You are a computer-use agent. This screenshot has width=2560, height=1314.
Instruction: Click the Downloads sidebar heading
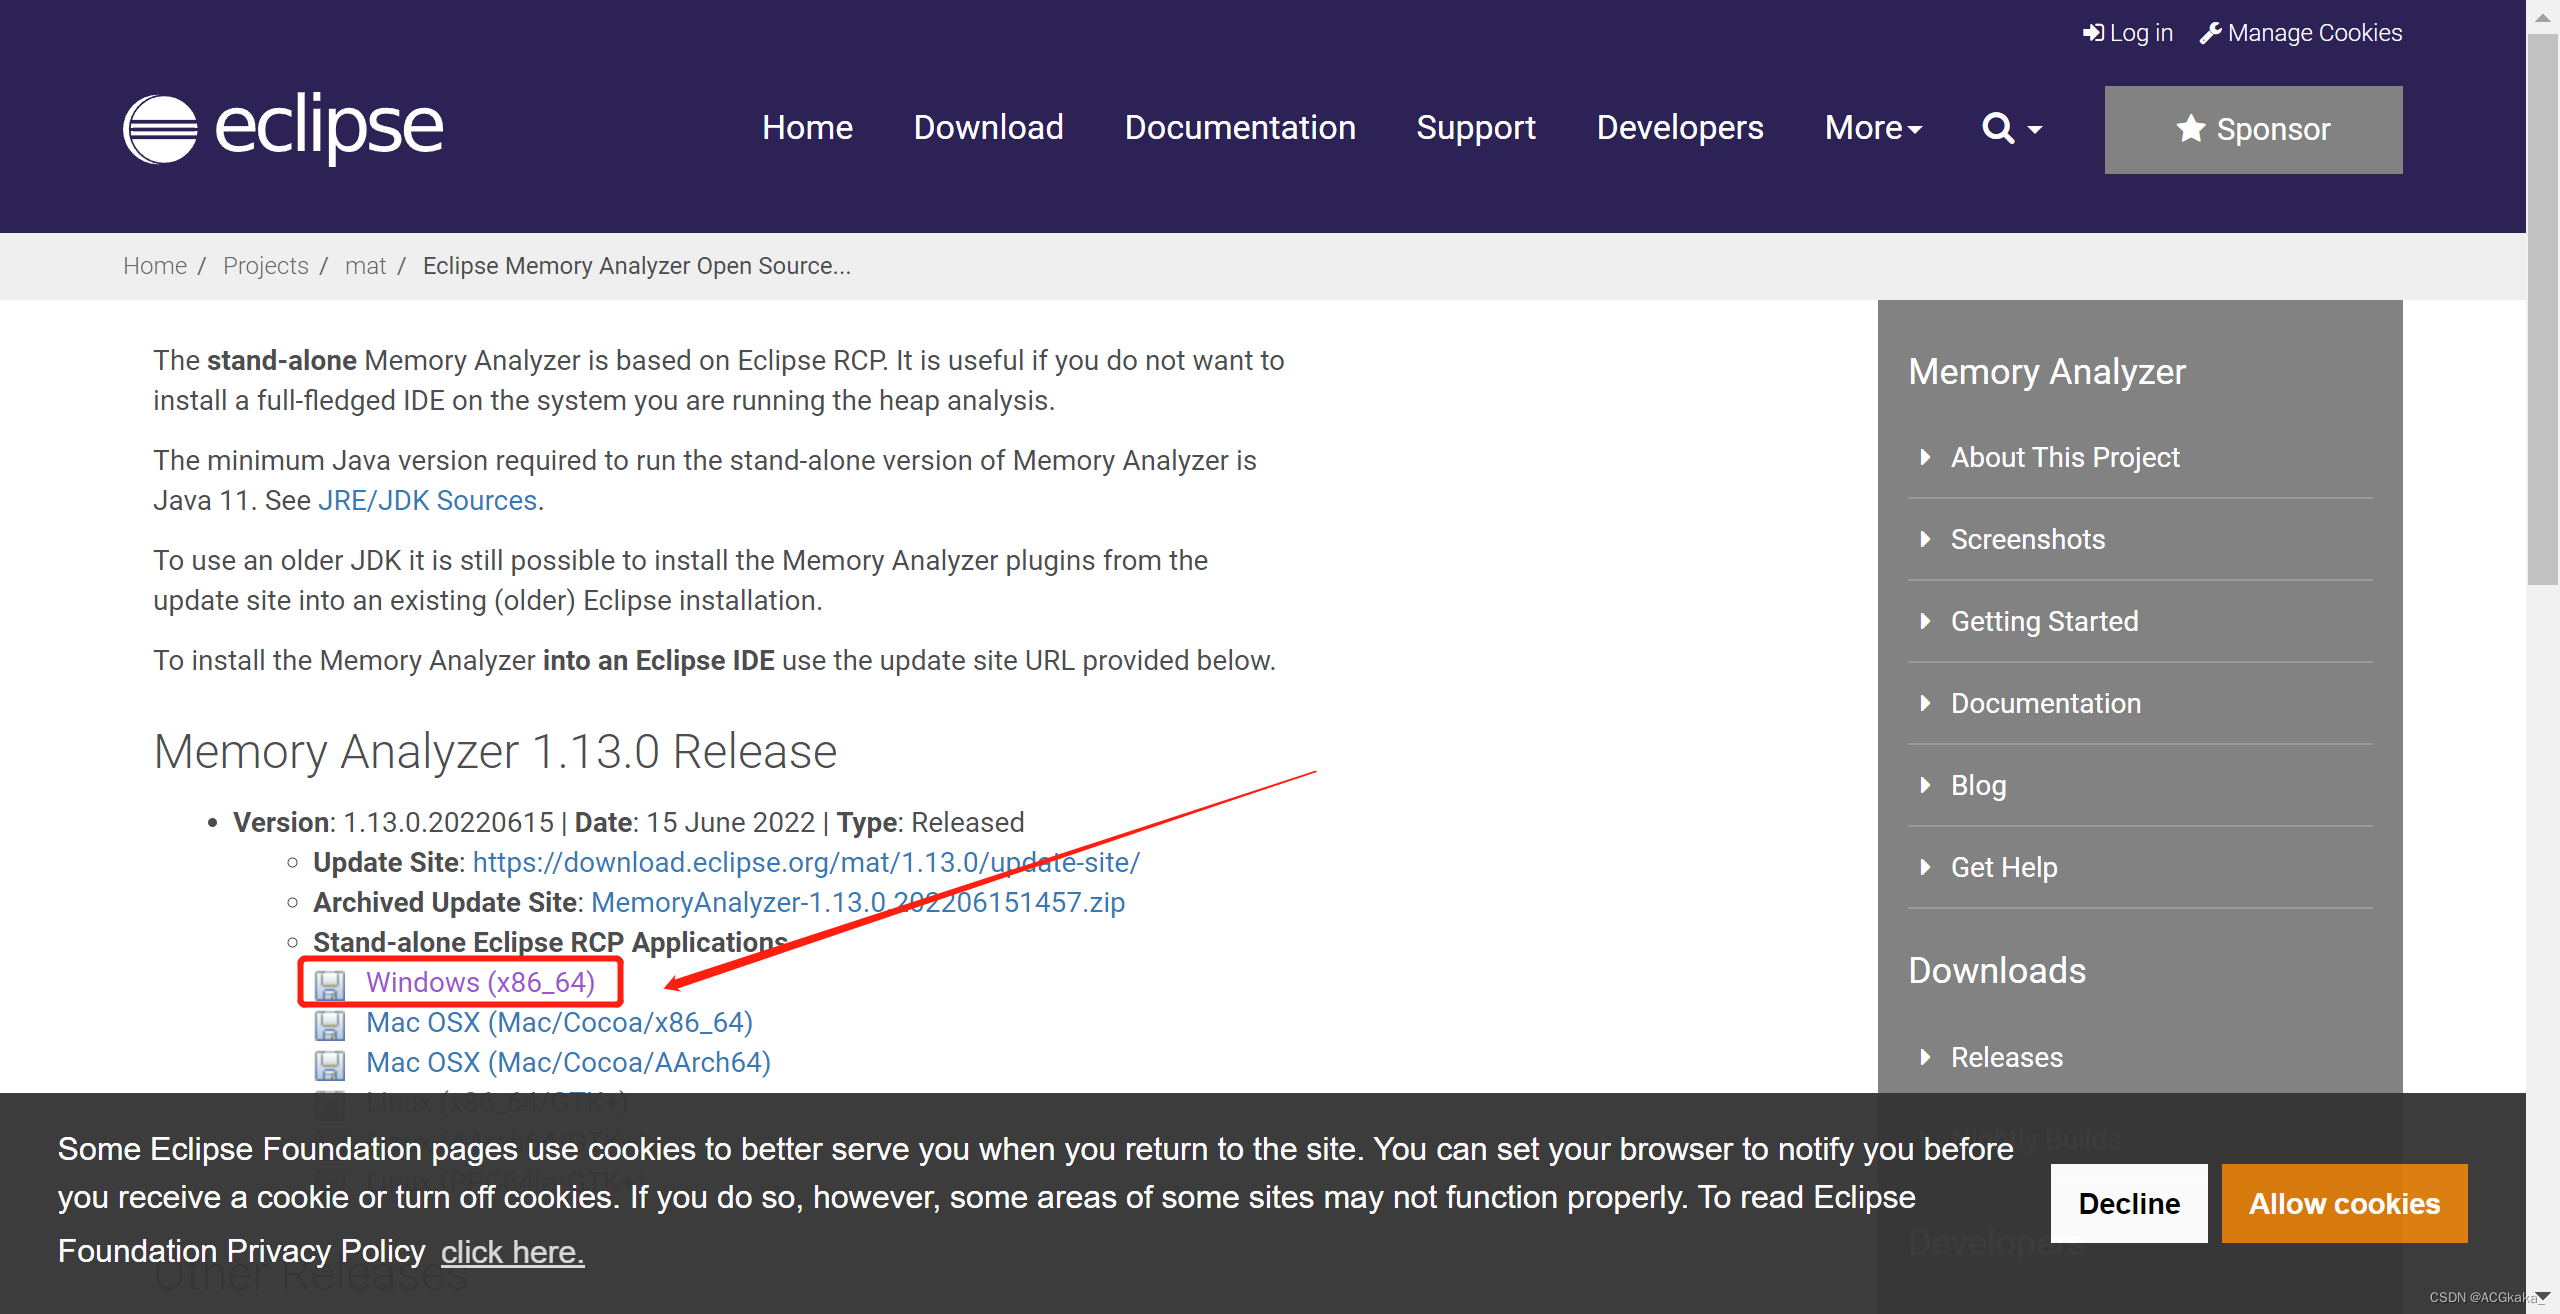(x=1997, y=970)
